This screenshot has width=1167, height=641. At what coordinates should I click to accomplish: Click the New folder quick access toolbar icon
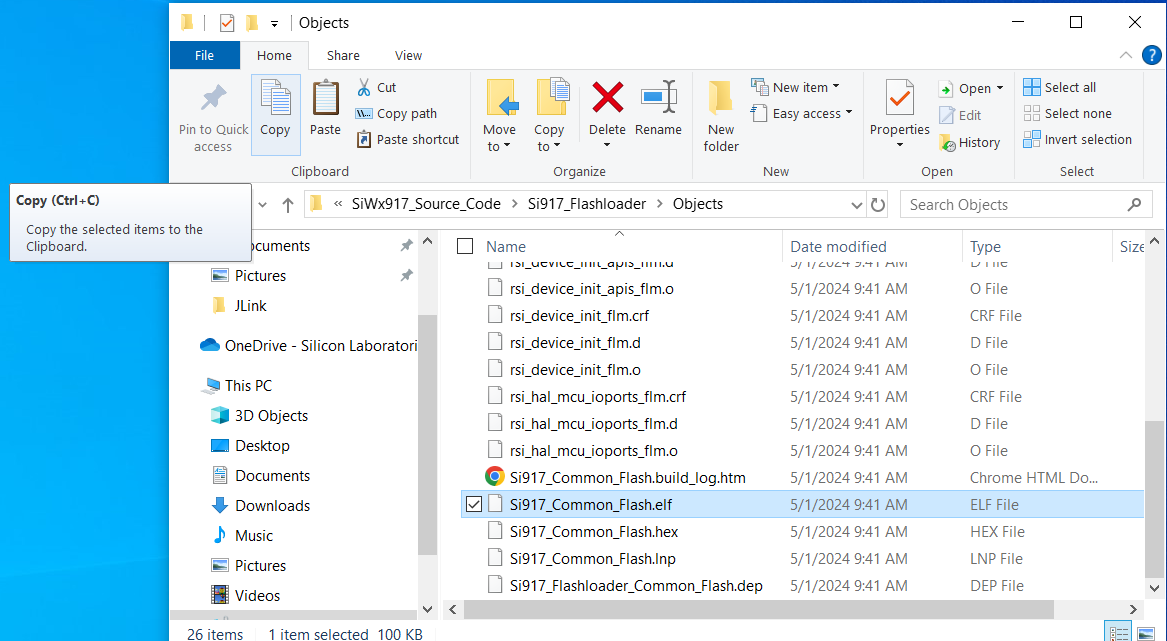(252, 23)
